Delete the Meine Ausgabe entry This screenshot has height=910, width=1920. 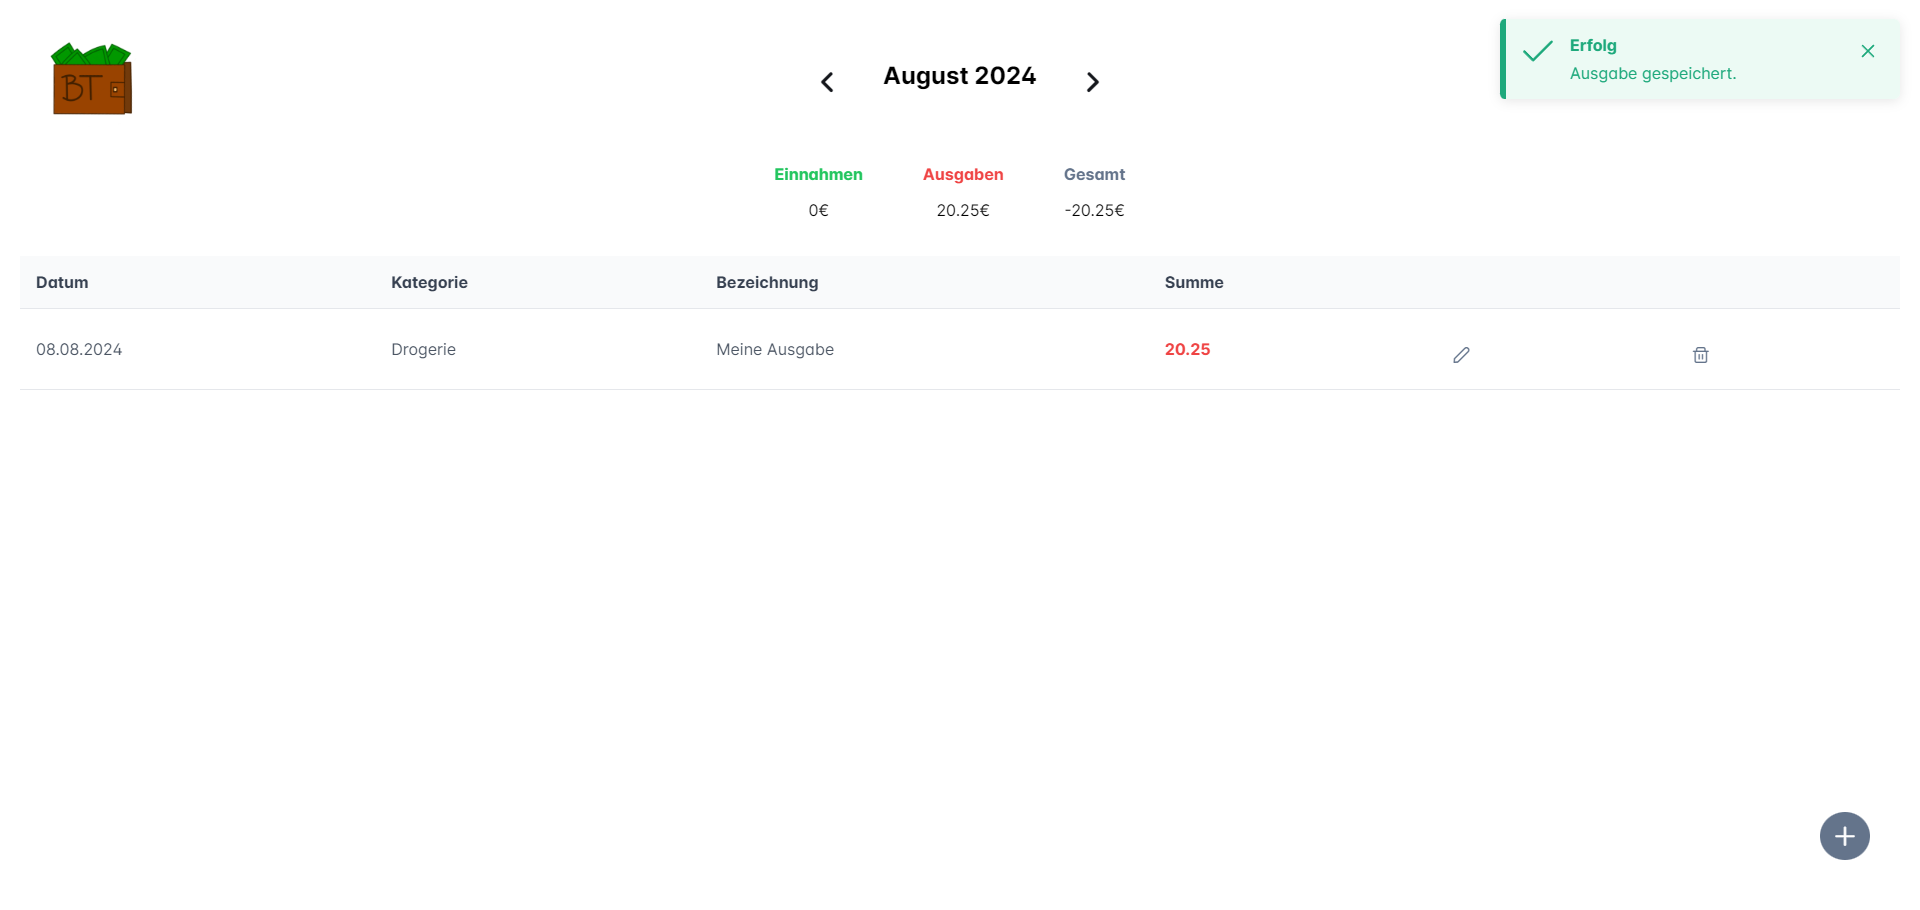1700,355
